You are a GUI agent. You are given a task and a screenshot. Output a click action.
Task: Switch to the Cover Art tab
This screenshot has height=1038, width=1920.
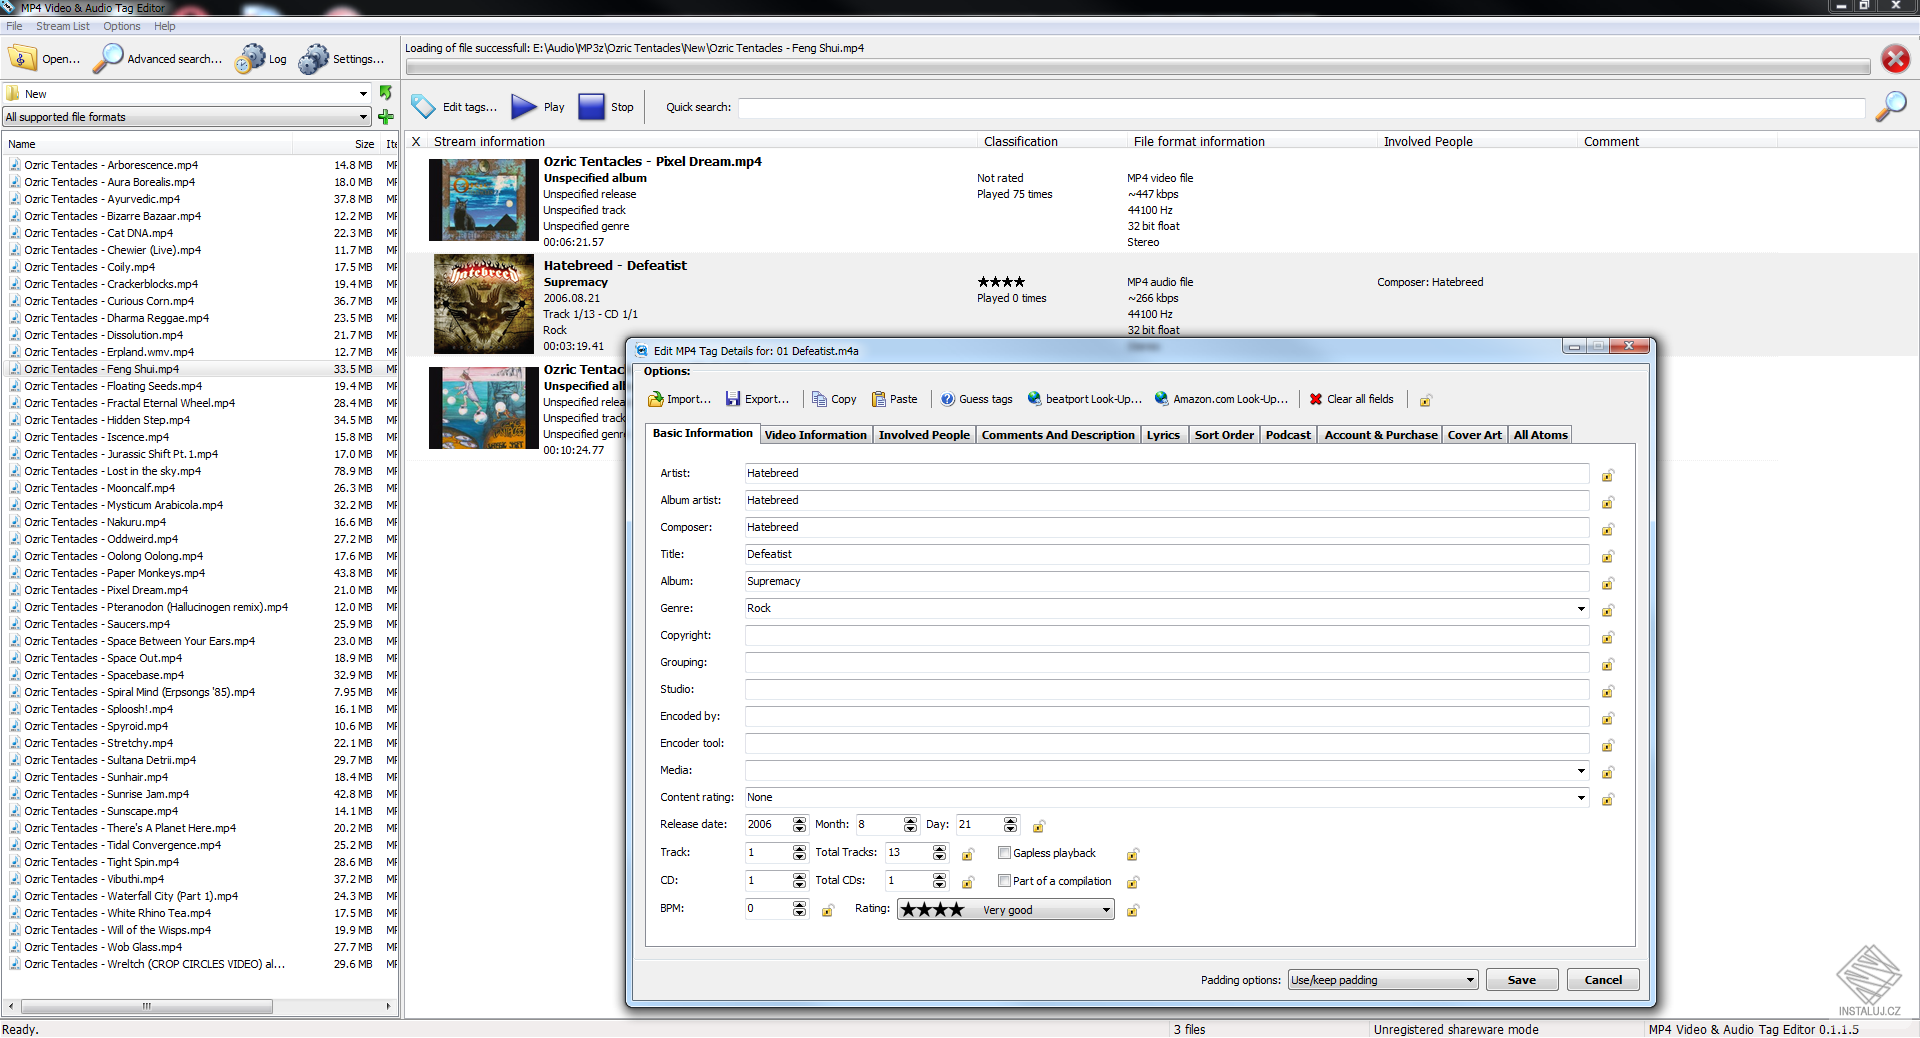pos(1475,434)
